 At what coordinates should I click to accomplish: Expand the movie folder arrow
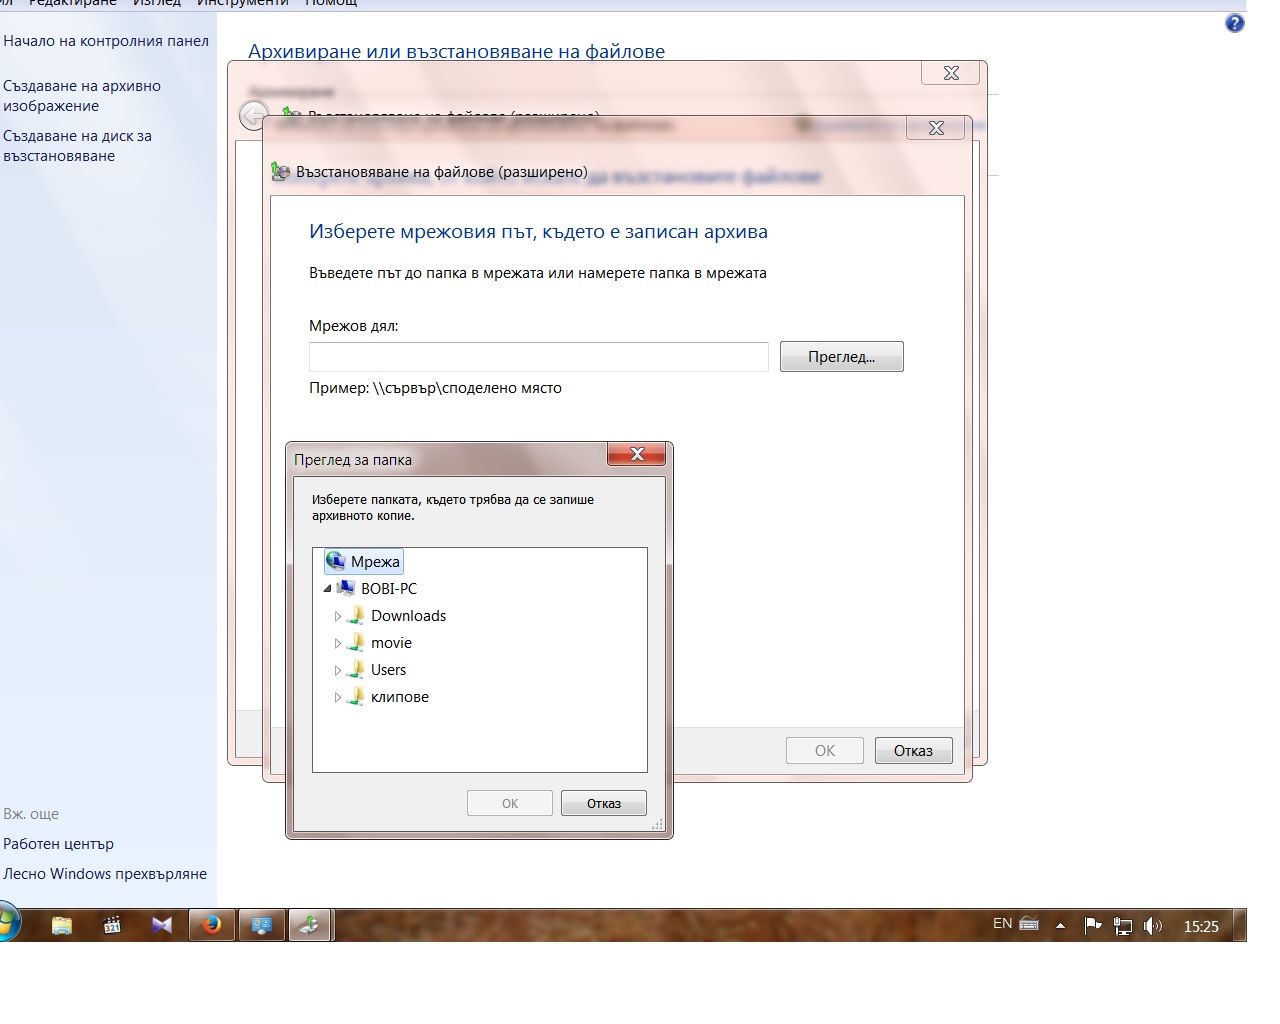(x=338, y=644)
